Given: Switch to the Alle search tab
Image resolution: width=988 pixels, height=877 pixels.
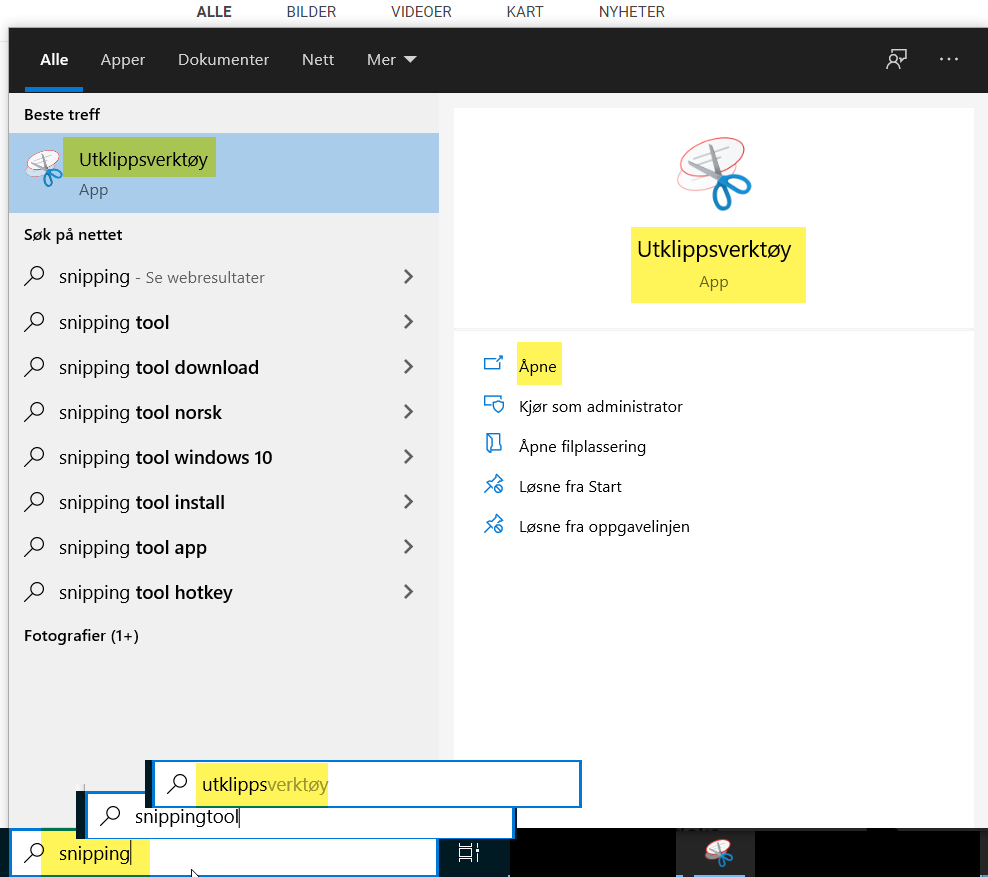Looking at the screenshot, I should coord(54,59).
